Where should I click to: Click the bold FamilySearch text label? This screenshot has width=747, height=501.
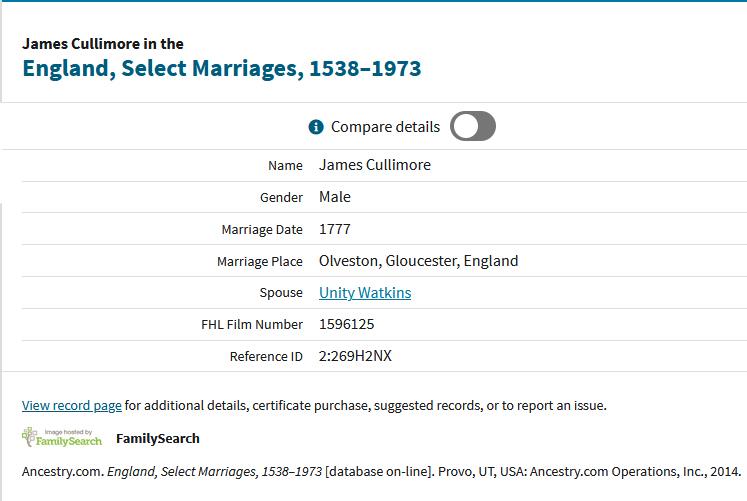pos(158,438)
